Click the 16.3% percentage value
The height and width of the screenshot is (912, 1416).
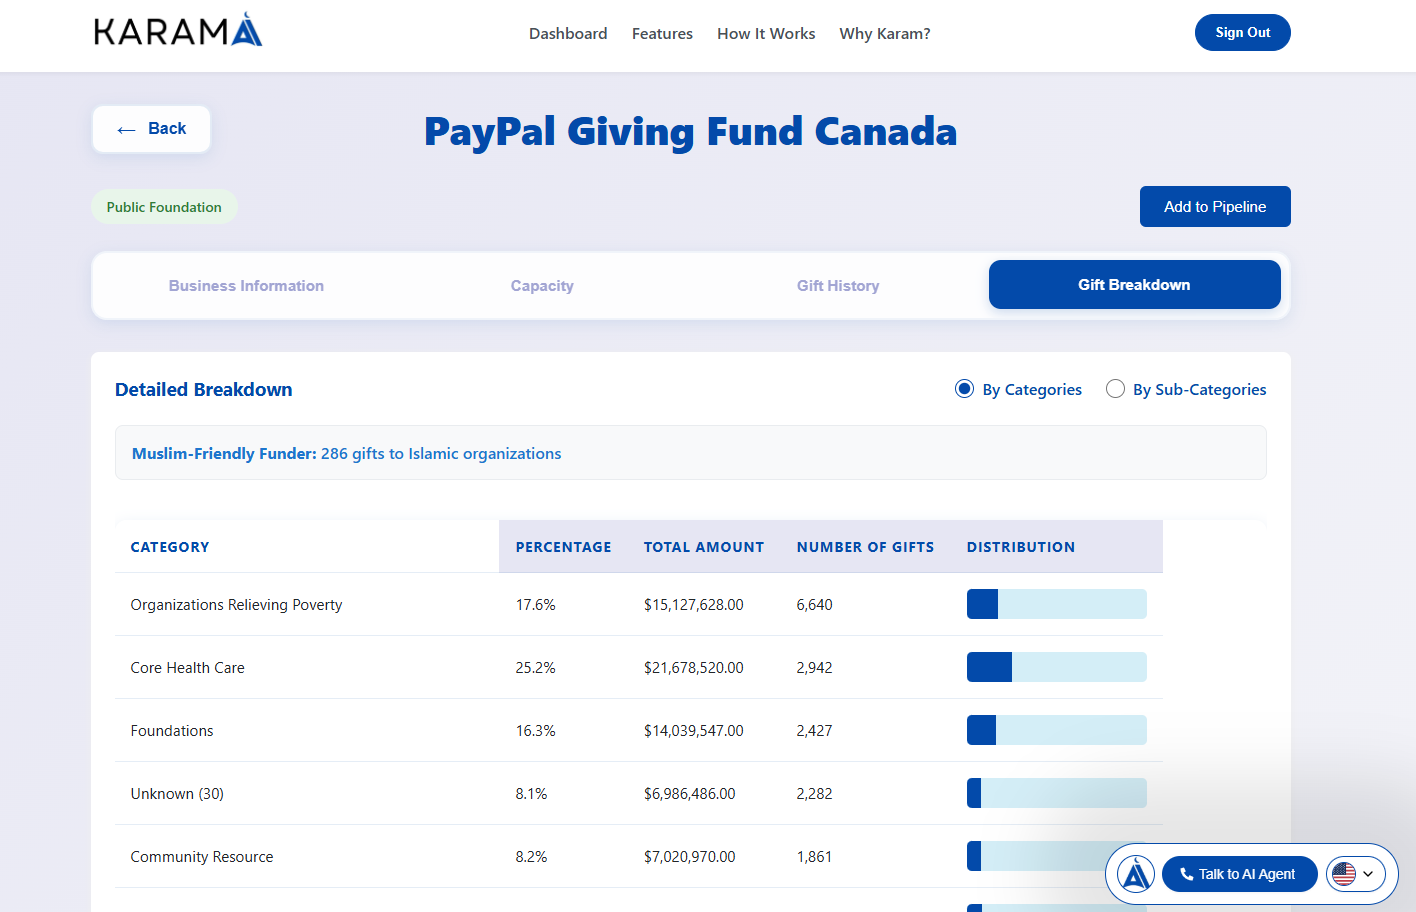tap(536, 731)
